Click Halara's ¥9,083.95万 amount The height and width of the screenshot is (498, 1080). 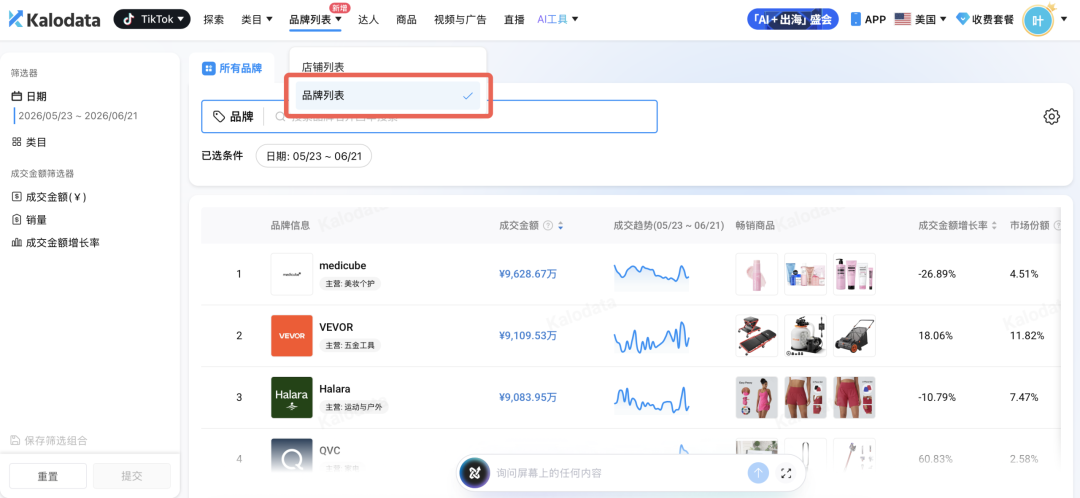coord(528,397)
